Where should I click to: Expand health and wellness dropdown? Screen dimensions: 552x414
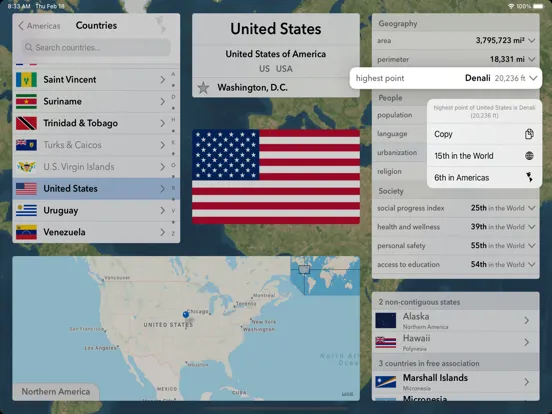[x=532, y=227]
